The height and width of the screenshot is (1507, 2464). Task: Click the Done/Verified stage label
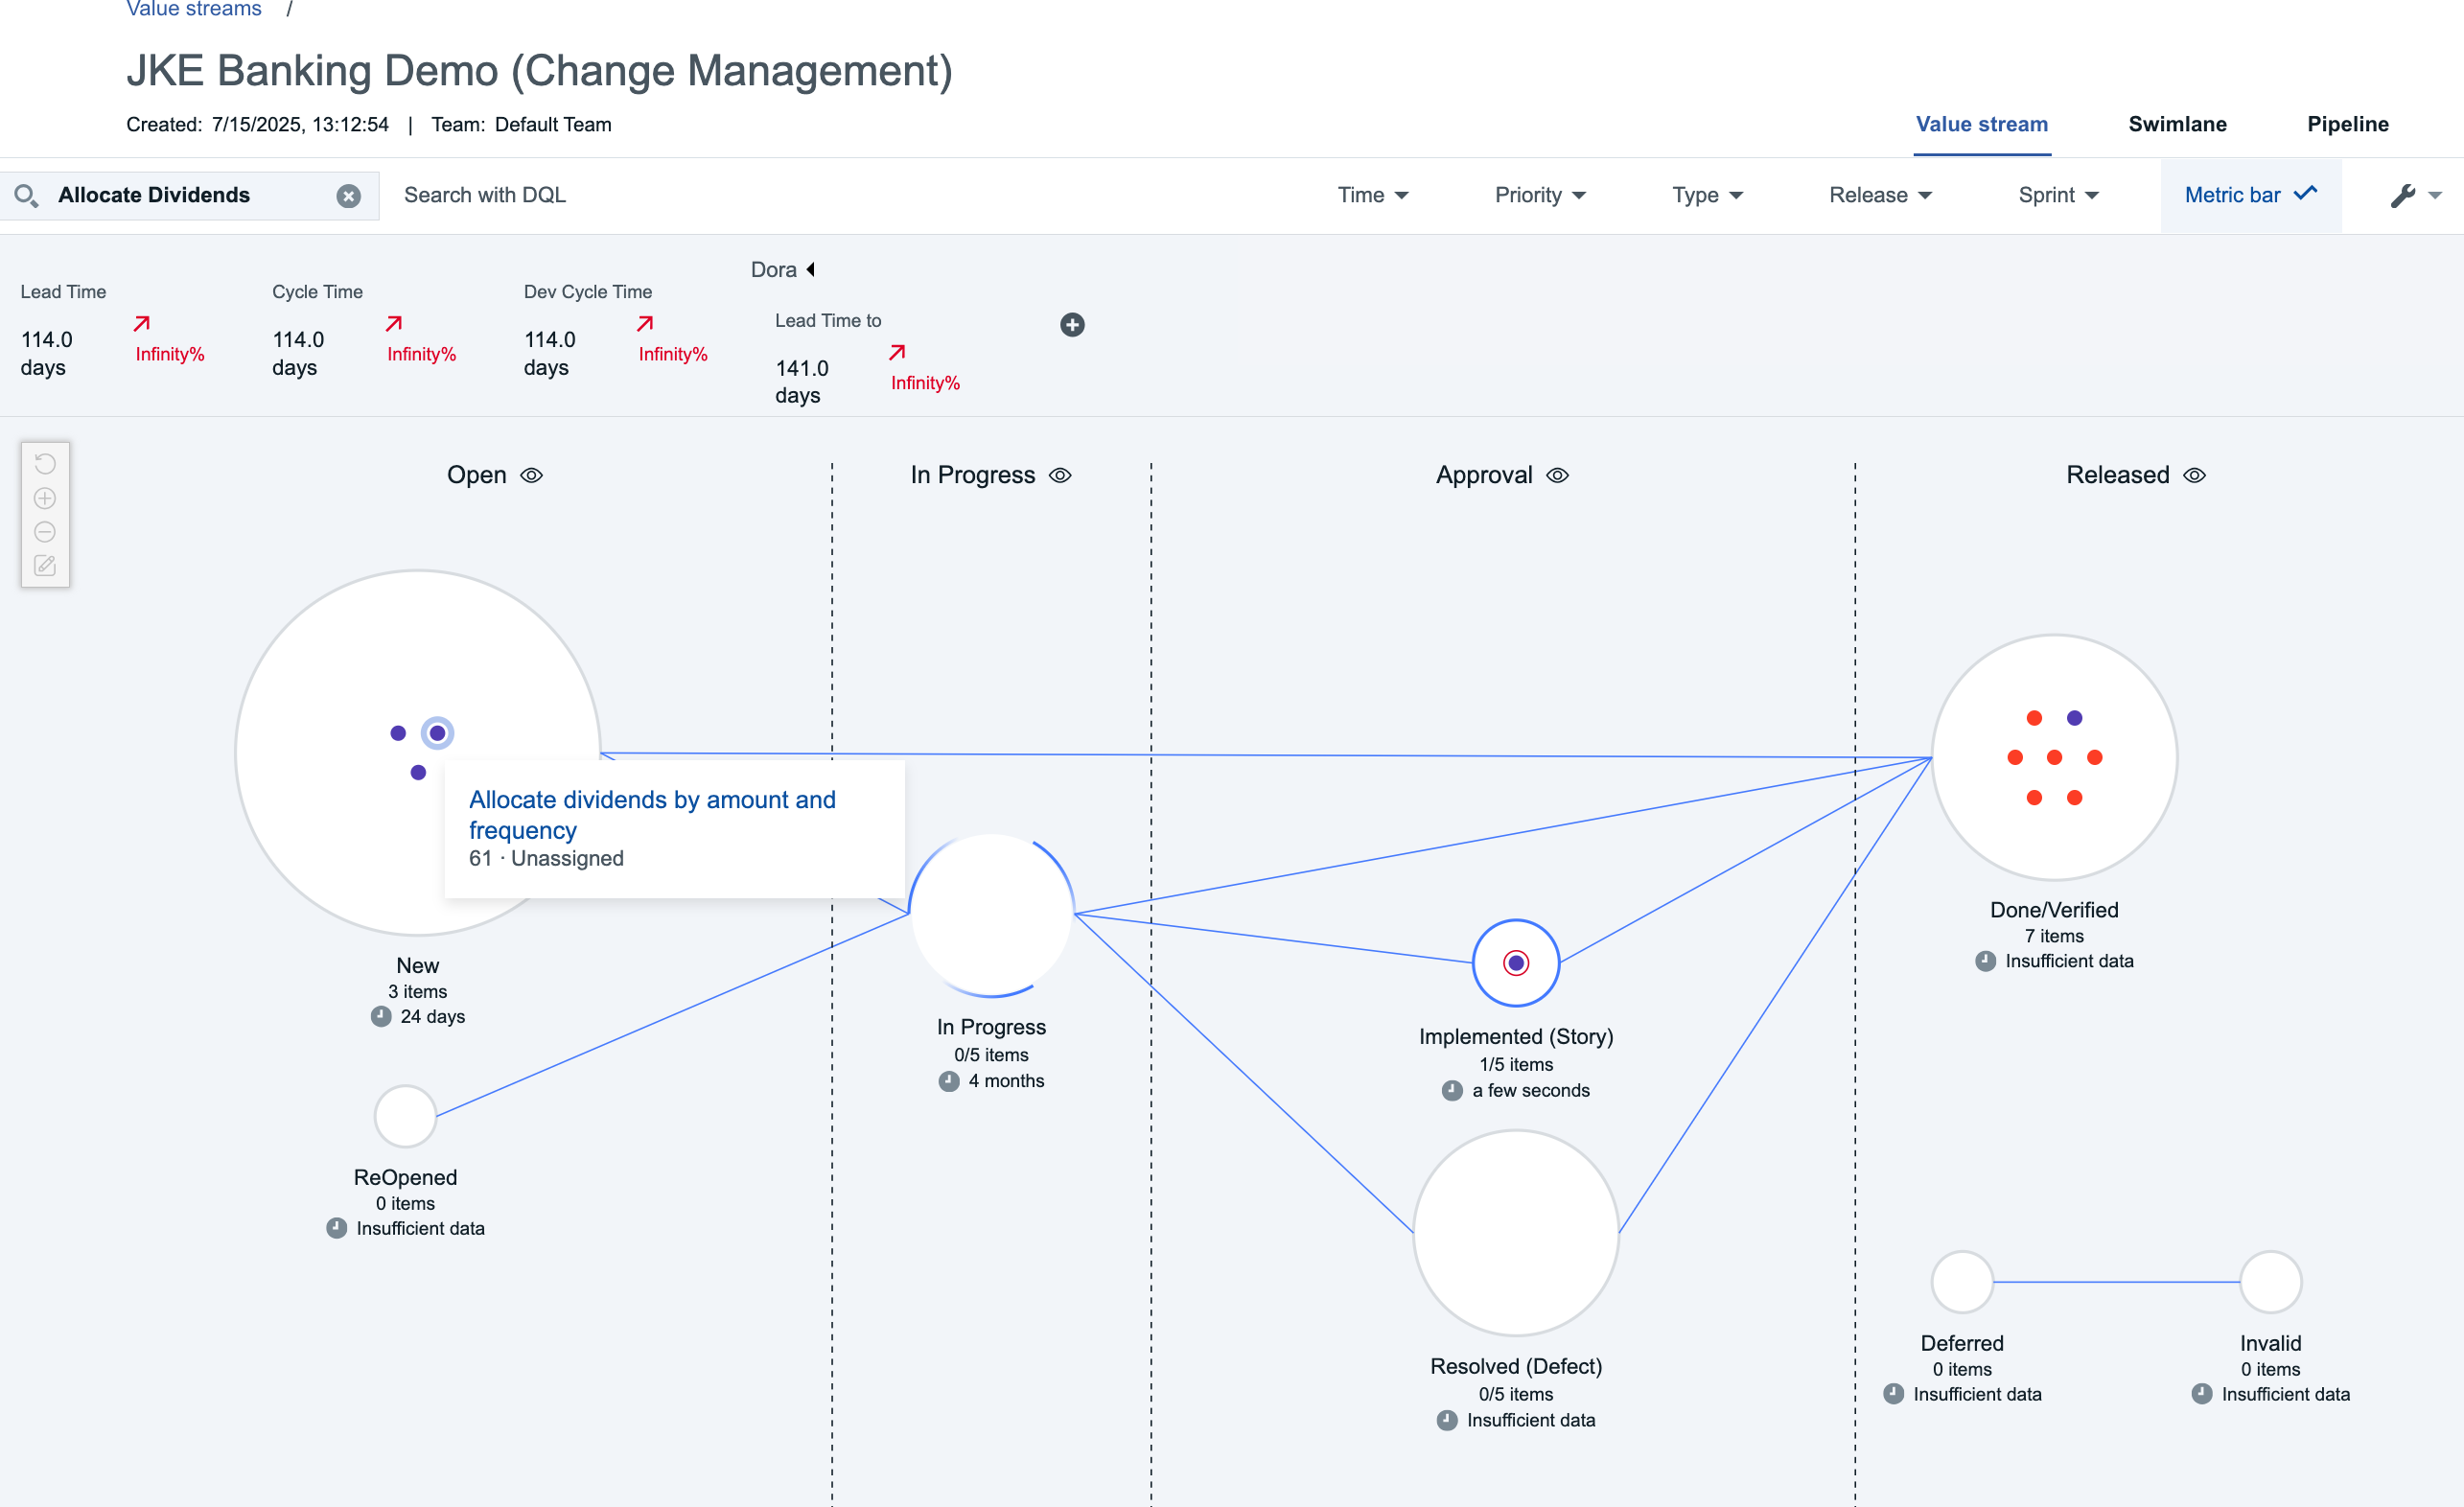pos(2054,910)
